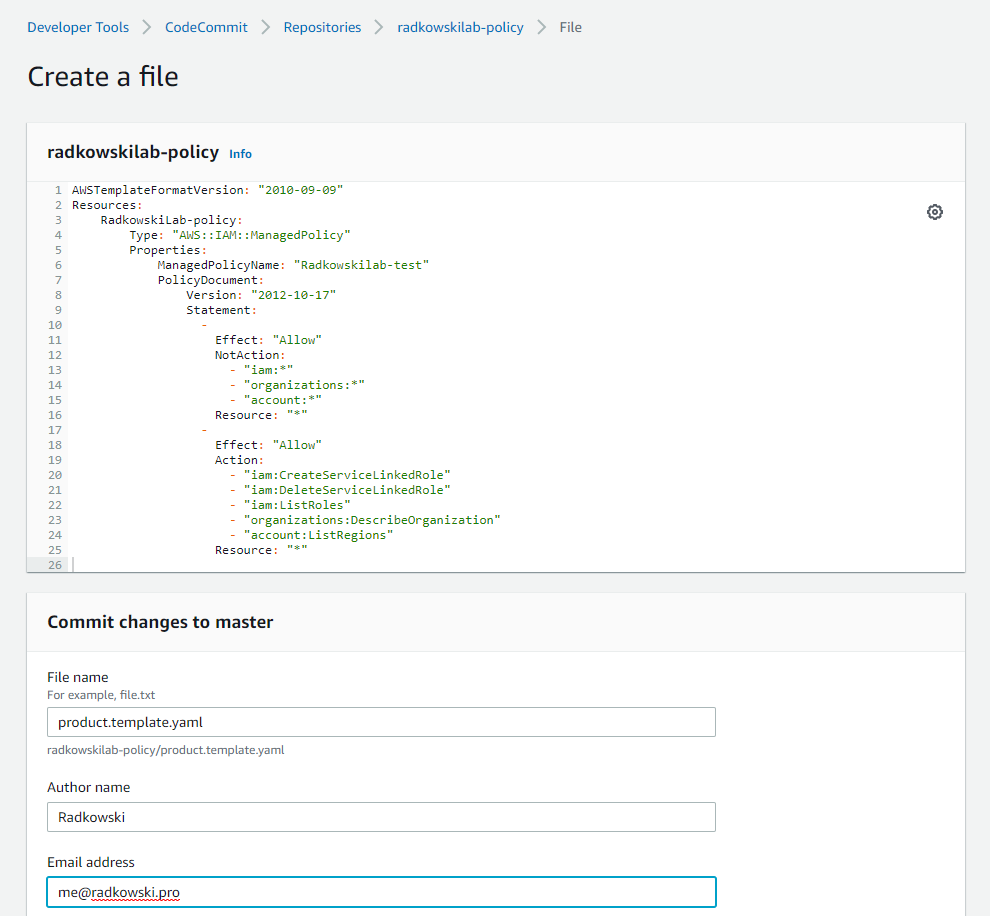Click the "Statement:" line in the editor
The height and width of the screenshot is (916, 990).
point(221,311)
